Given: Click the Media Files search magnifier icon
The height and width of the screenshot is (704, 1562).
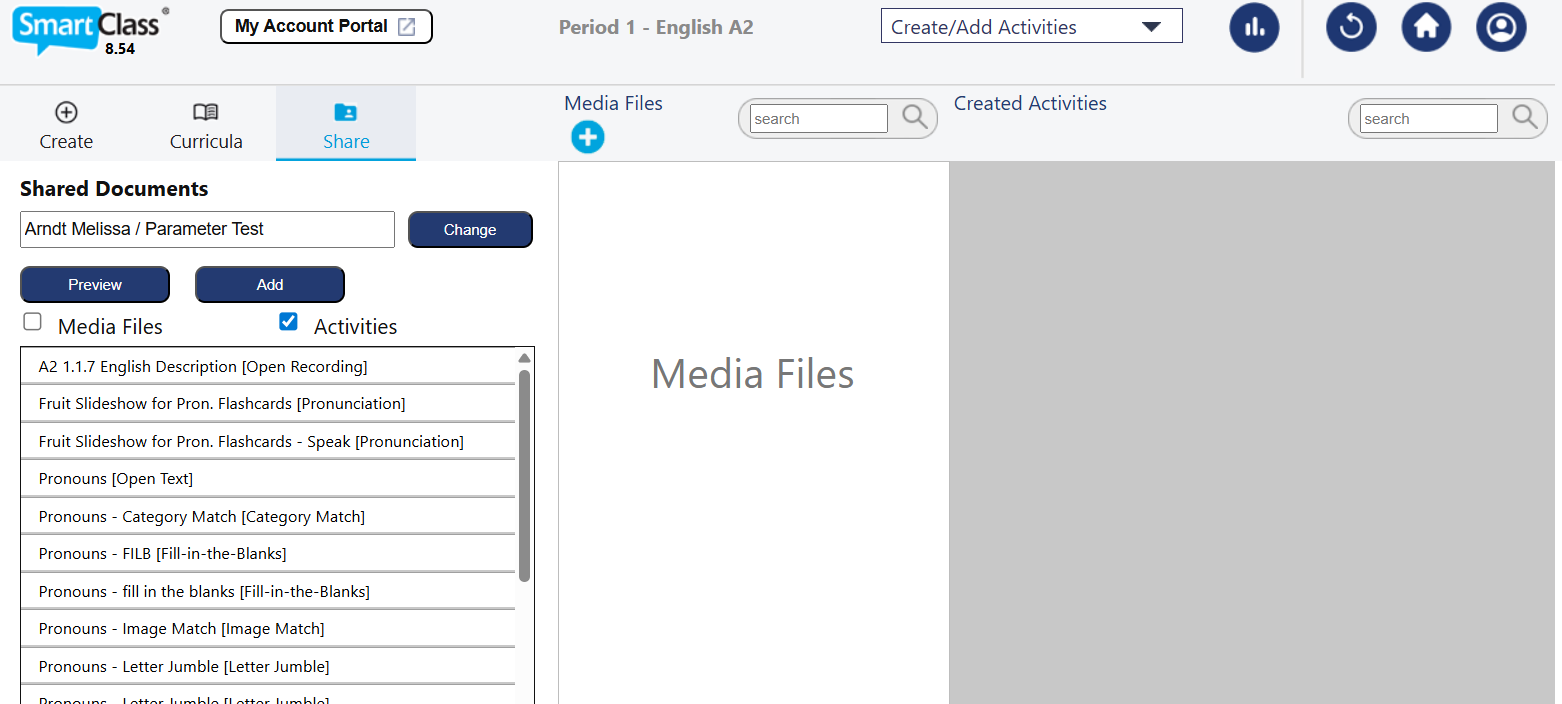Looking at the screenshot, I should 915,118.
